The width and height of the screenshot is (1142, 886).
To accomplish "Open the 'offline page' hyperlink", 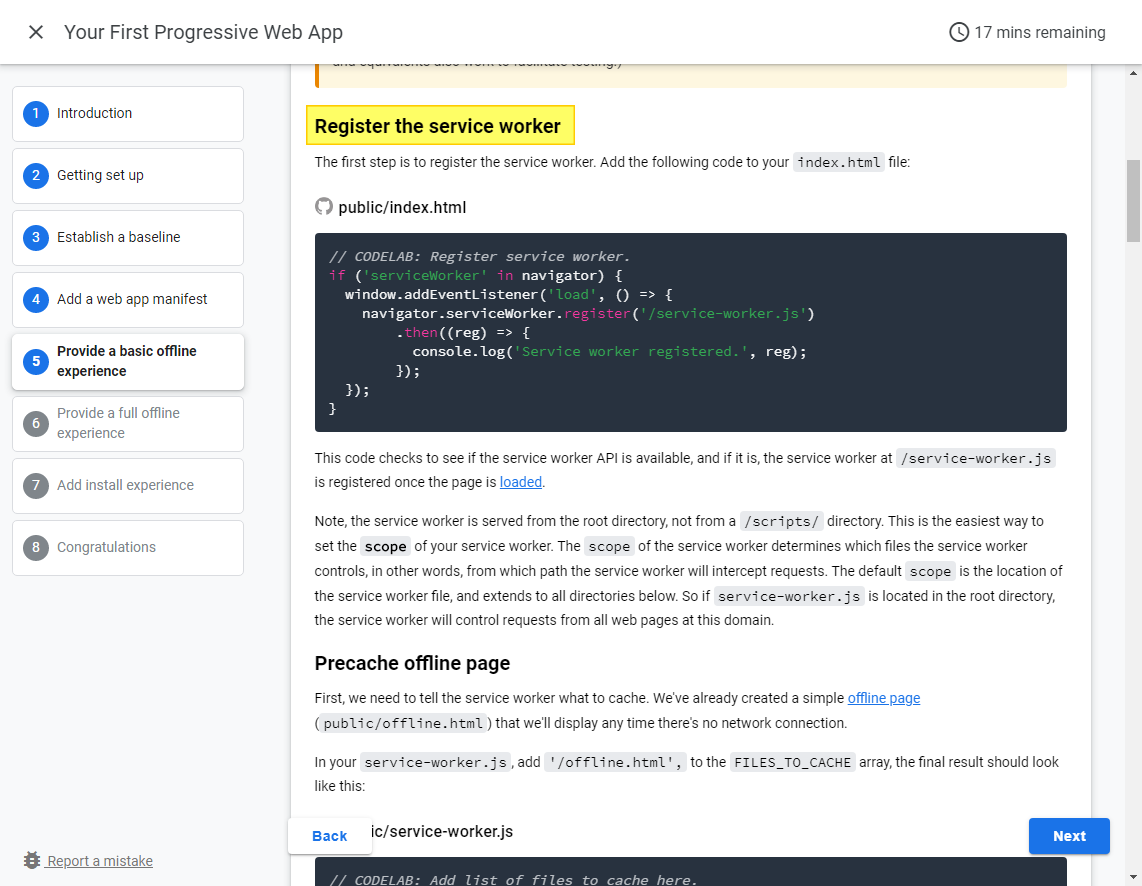I will coord(883,697).
